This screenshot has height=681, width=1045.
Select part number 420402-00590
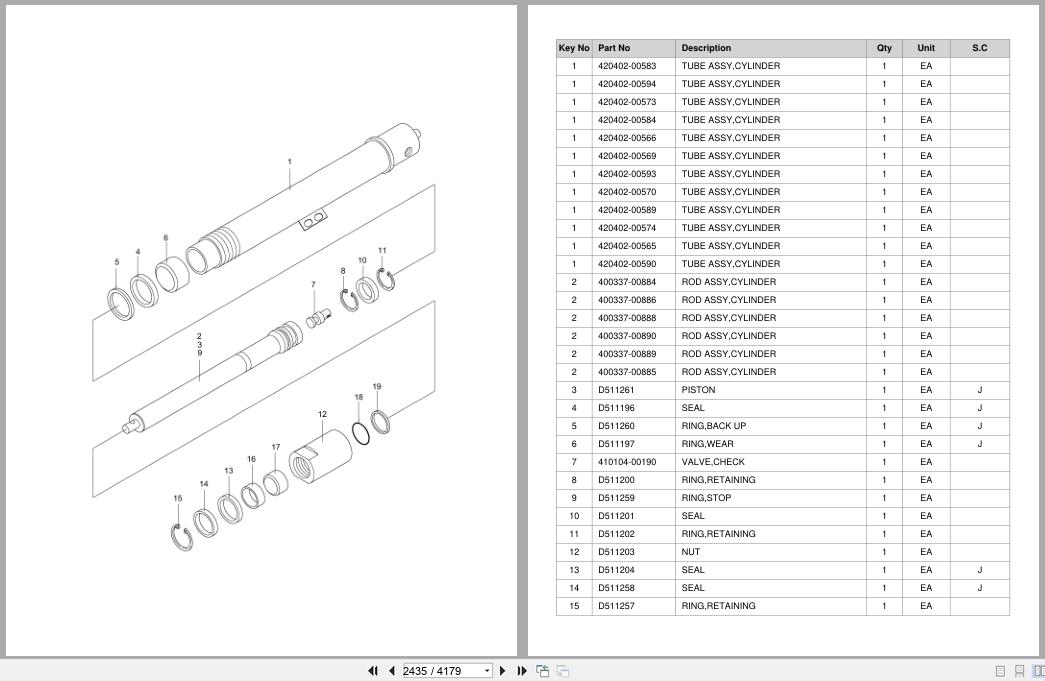click(x=626, y=264)
